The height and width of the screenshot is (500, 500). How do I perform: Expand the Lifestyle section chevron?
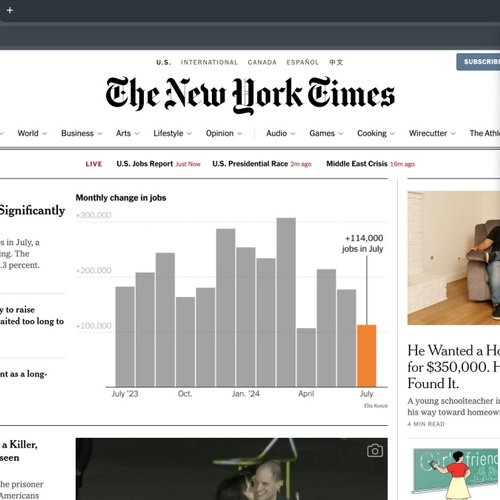pos(189,134)
